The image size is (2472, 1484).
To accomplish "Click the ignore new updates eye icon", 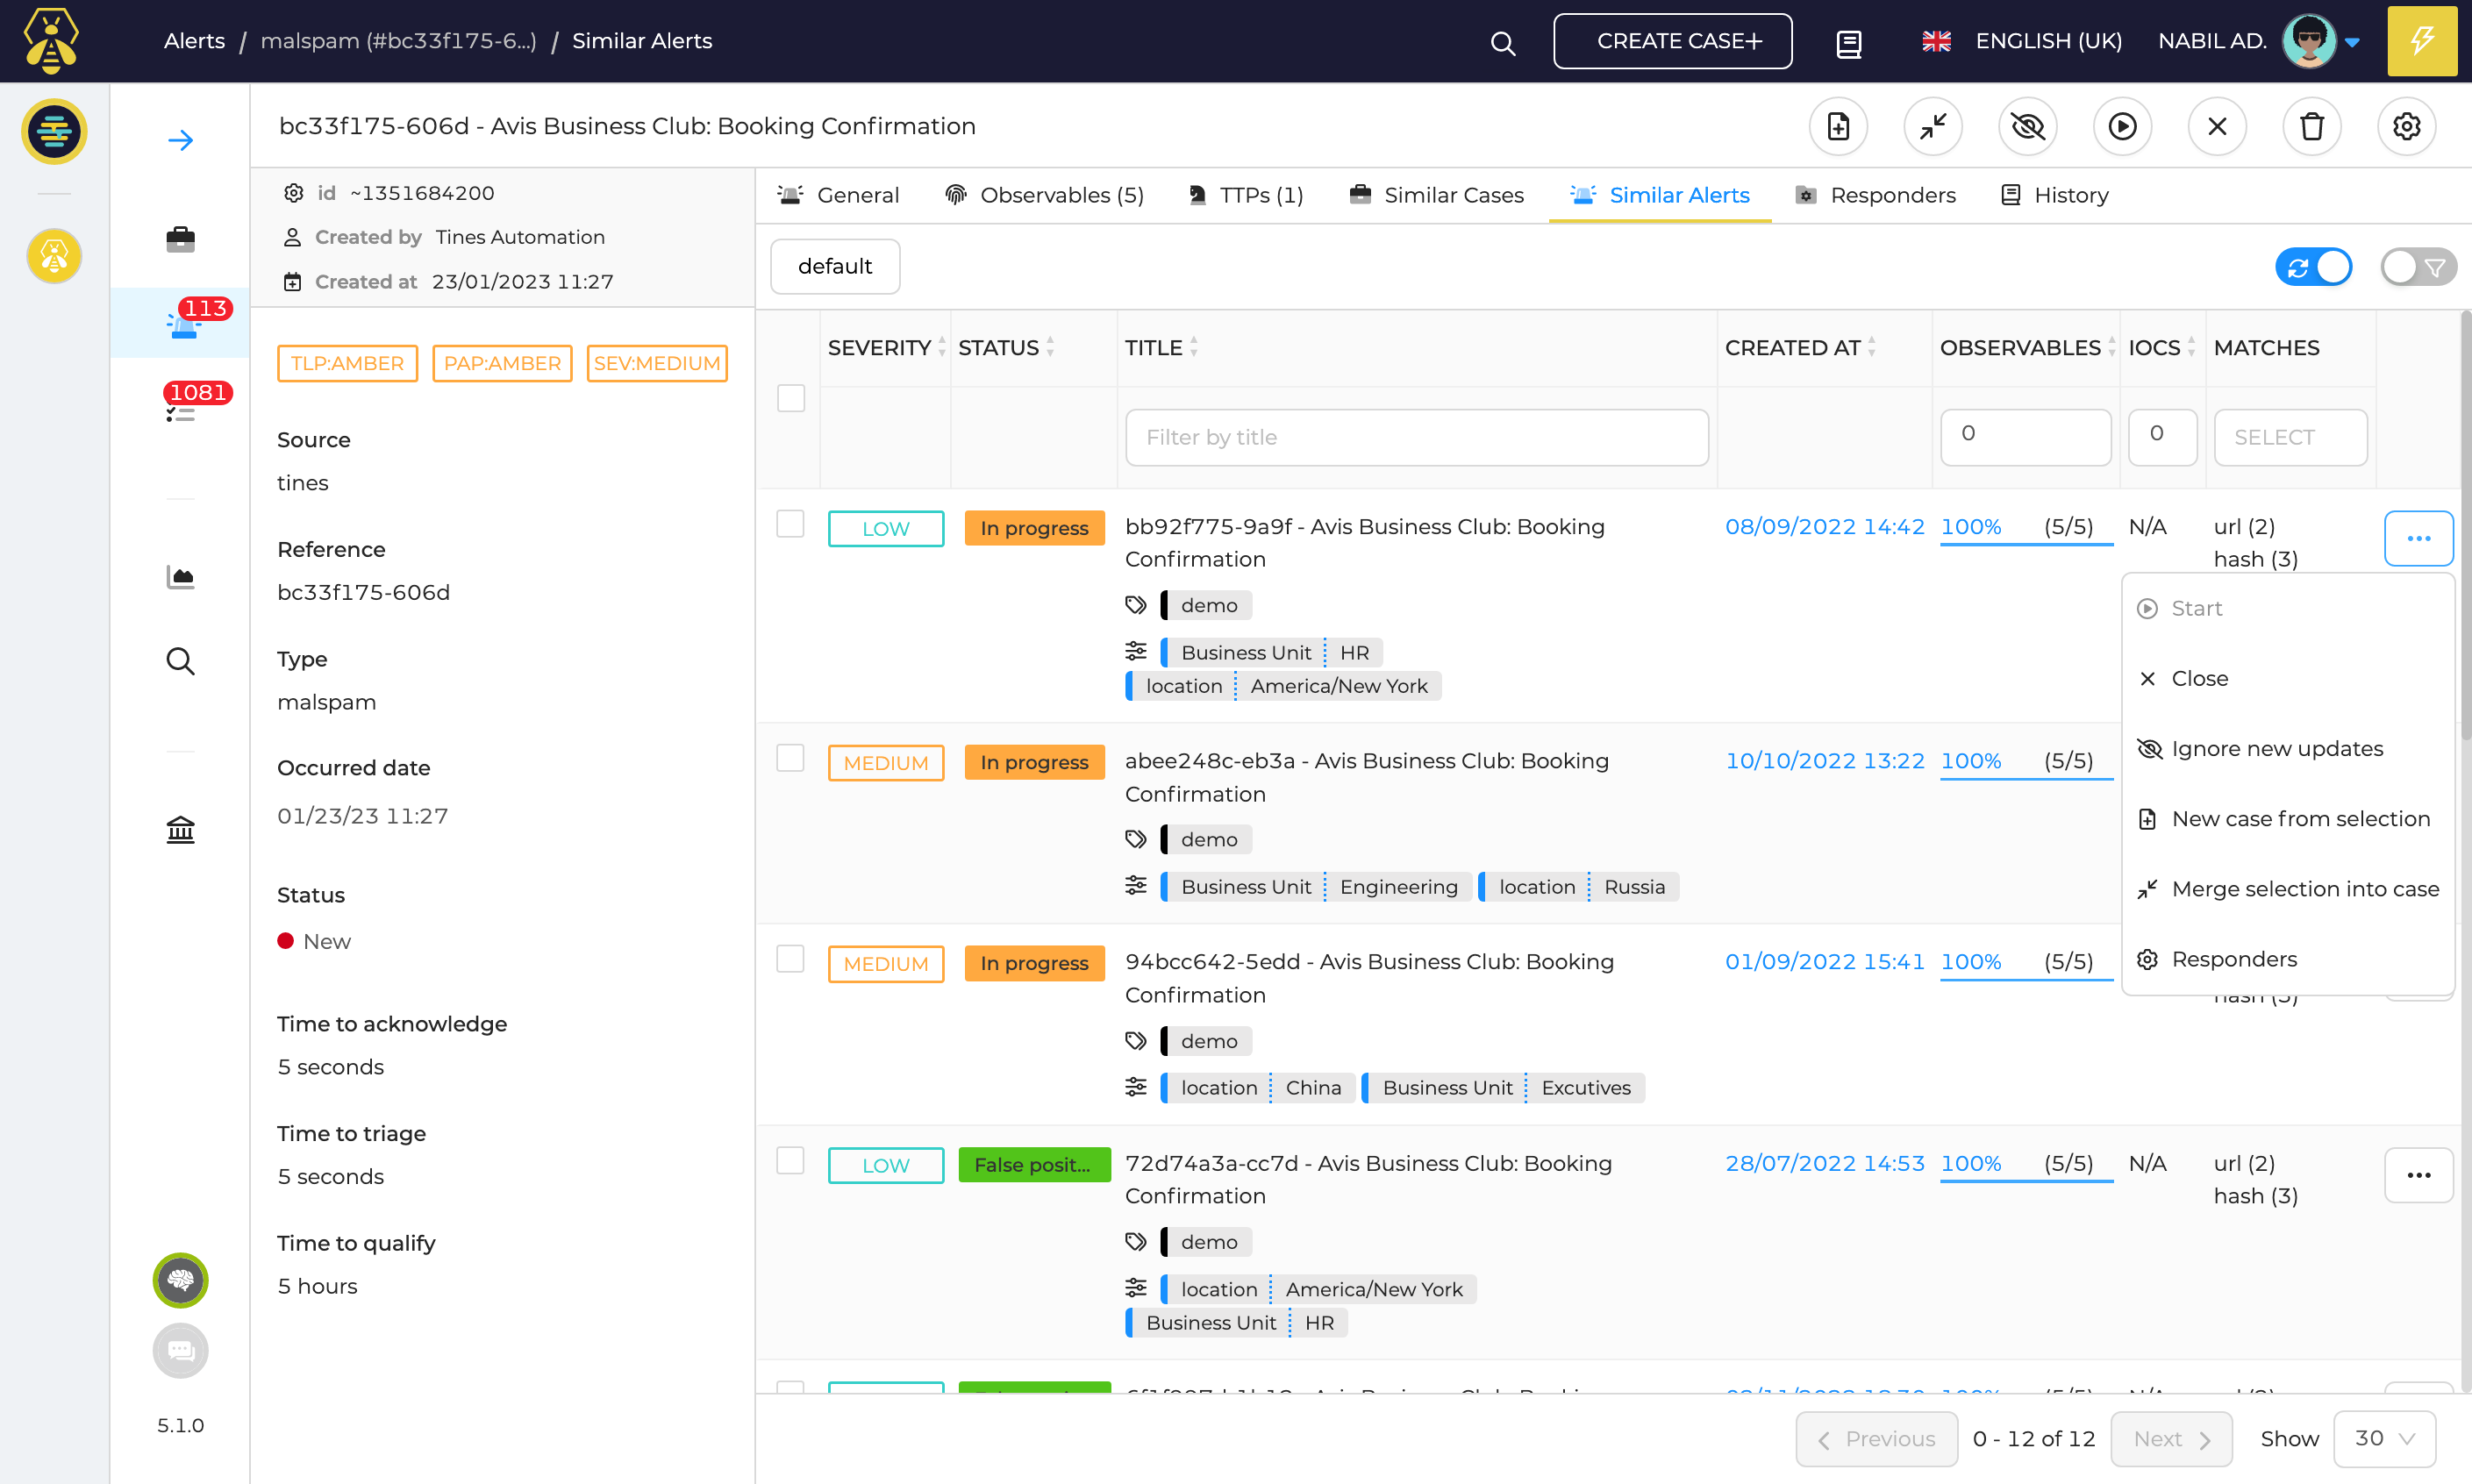I will tap(2027, 127).
